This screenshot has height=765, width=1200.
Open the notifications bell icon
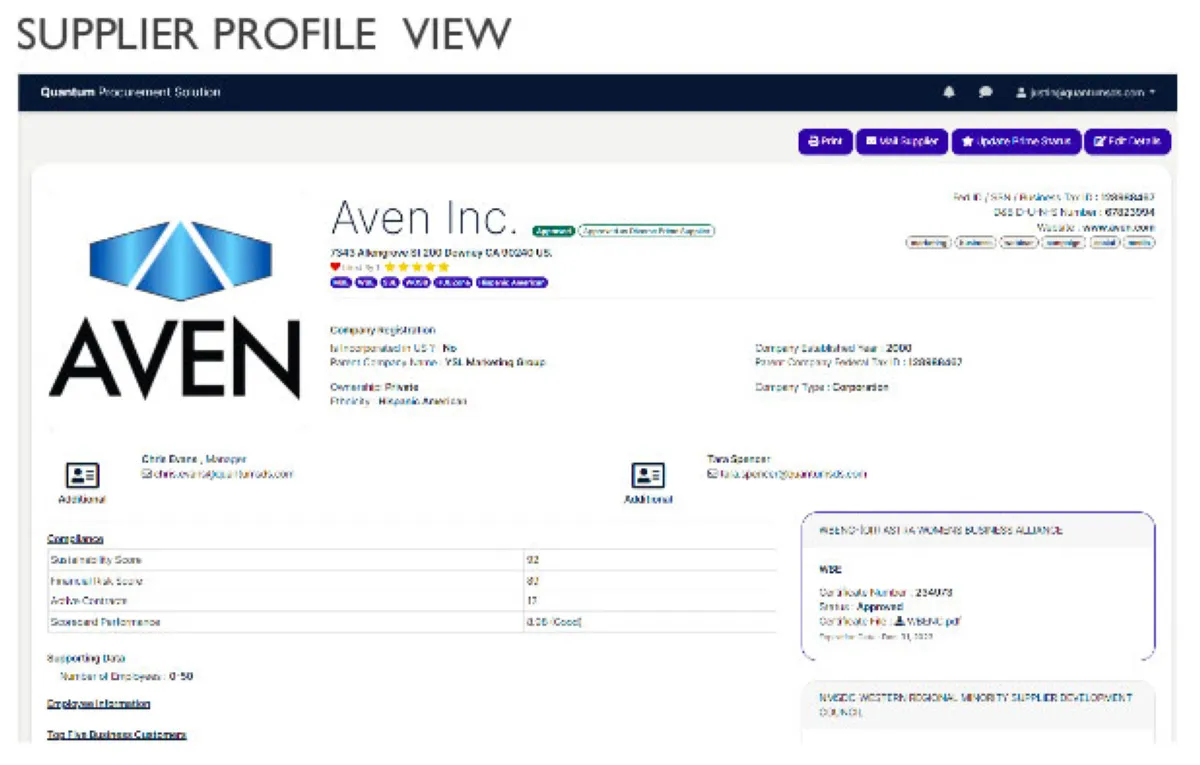(949, 92)
